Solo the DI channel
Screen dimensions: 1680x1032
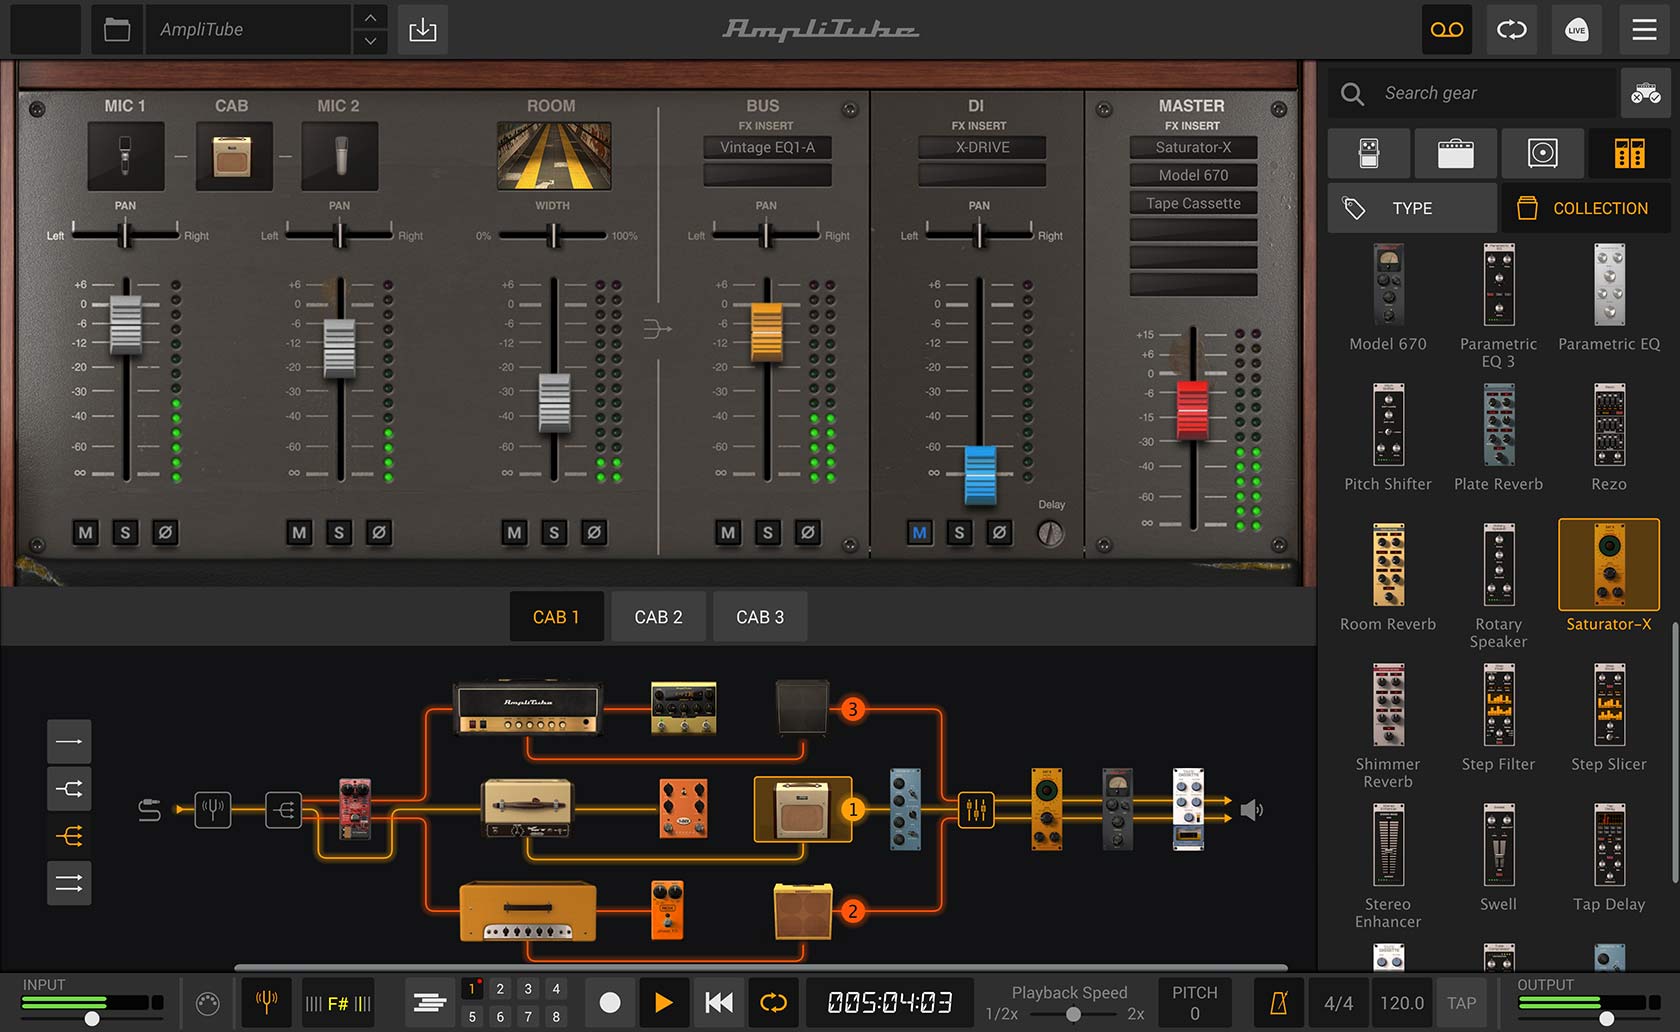coord(959,533)
